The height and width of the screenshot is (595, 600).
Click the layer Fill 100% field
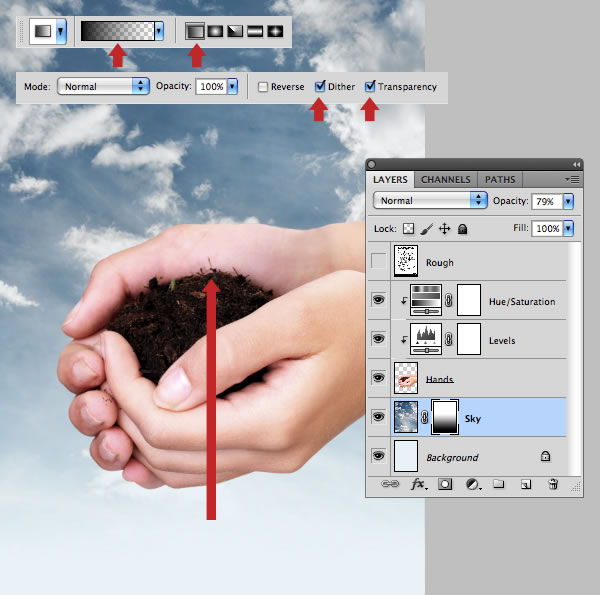[x=548, y=228]
